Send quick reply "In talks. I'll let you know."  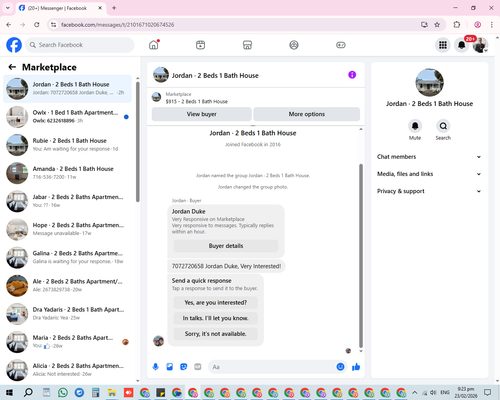[216, 318]
